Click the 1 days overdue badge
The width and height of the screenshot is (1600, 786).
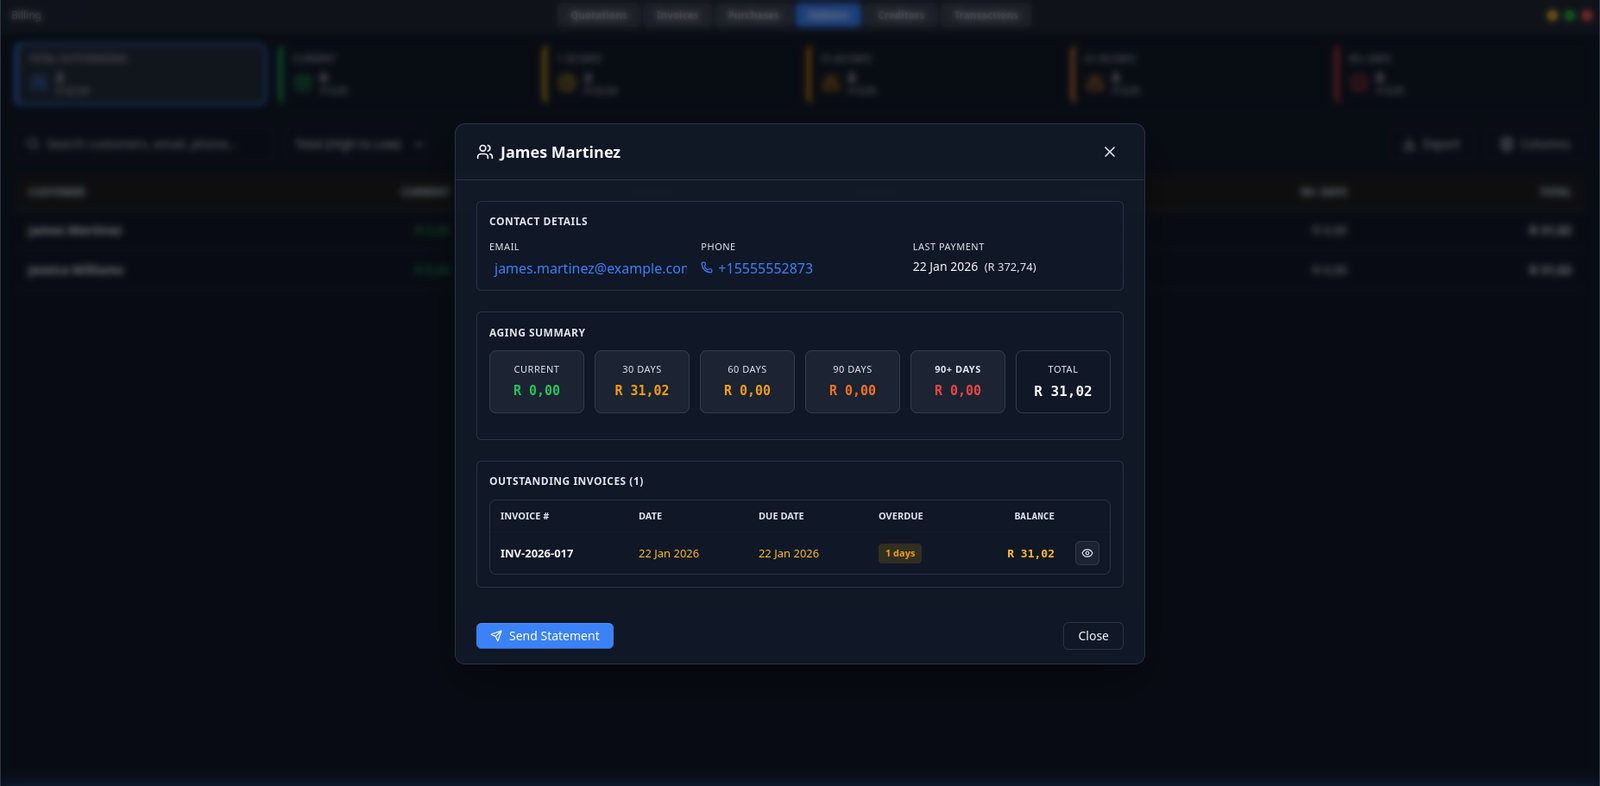pos(900,553)
